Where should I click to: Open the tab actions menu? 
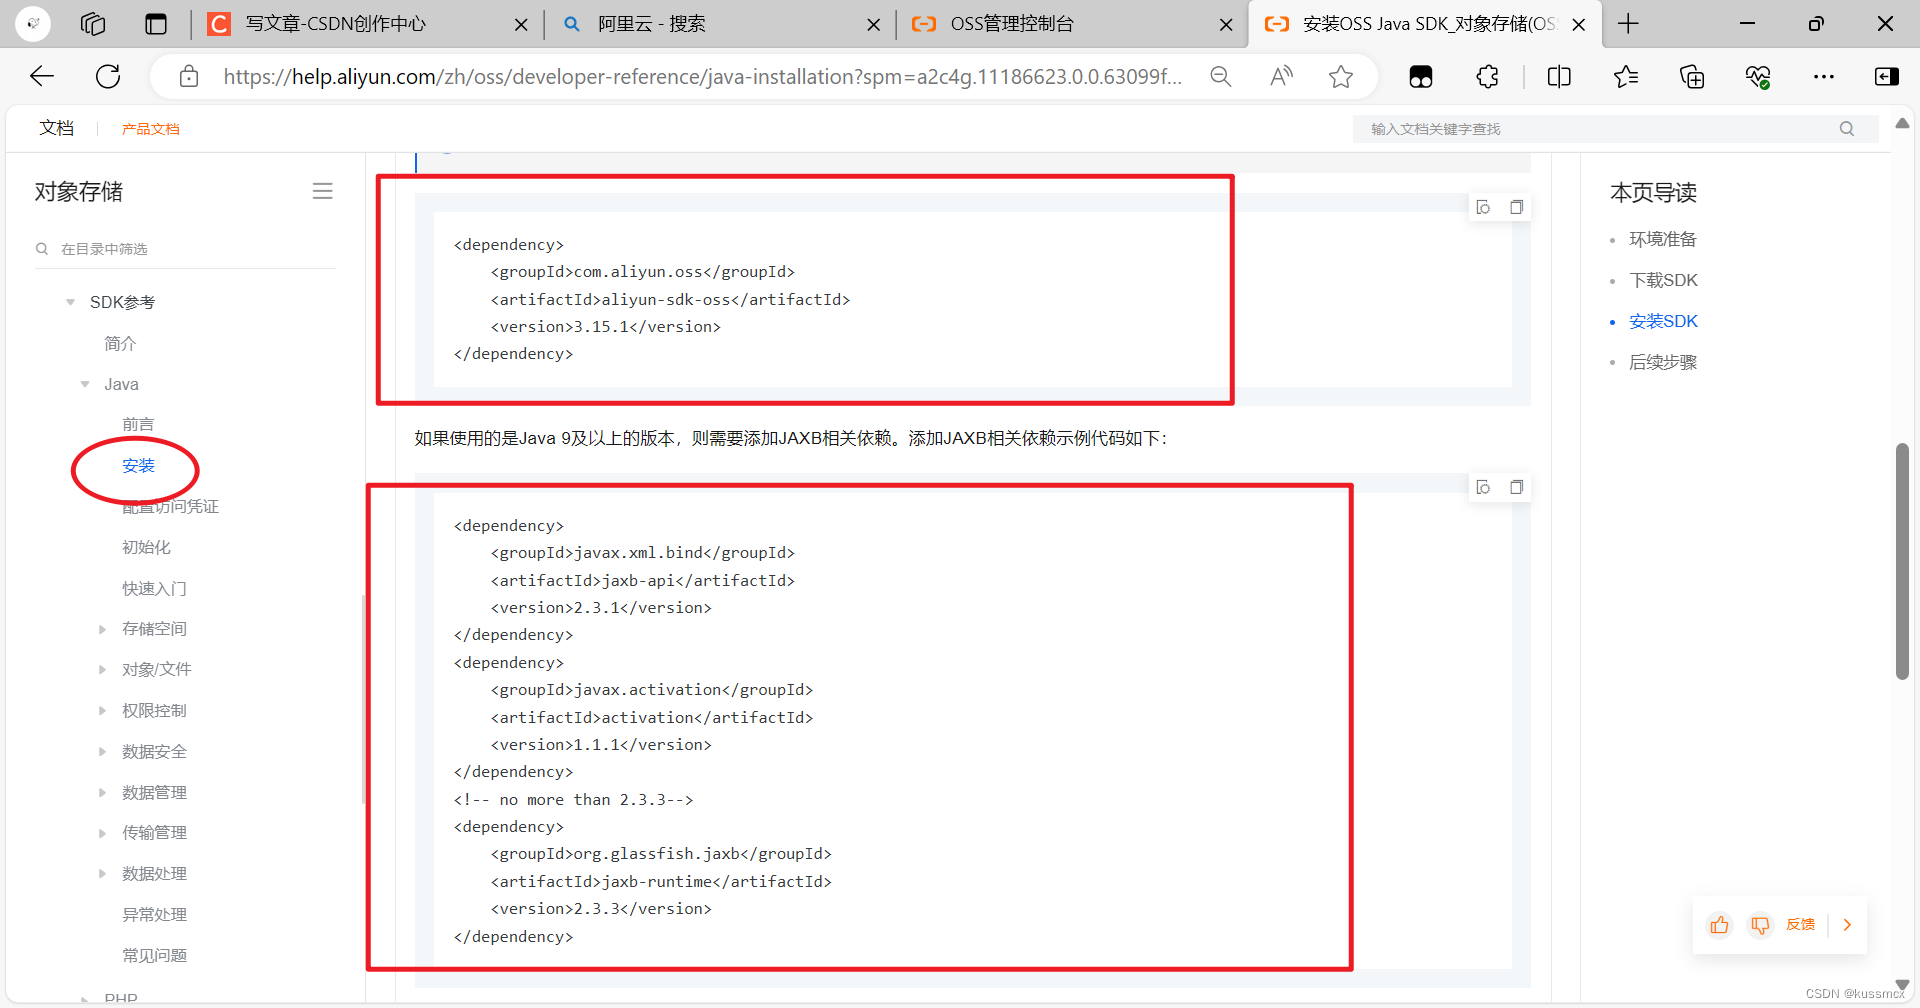pos(156,23)
